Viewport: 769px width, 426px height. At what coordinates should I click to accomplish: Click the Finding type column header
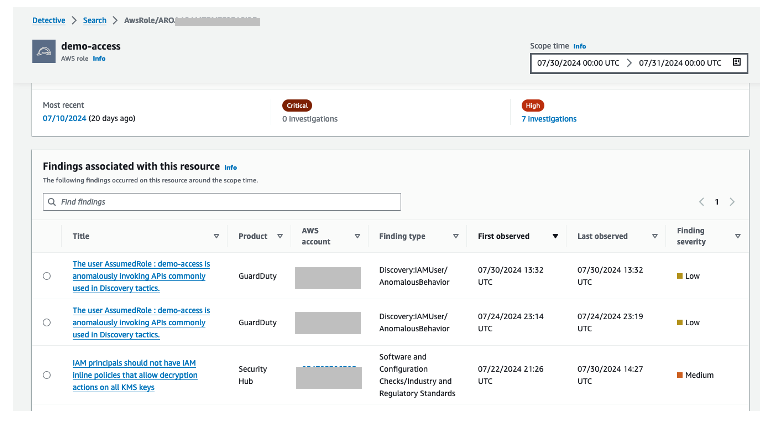(402, 236)
